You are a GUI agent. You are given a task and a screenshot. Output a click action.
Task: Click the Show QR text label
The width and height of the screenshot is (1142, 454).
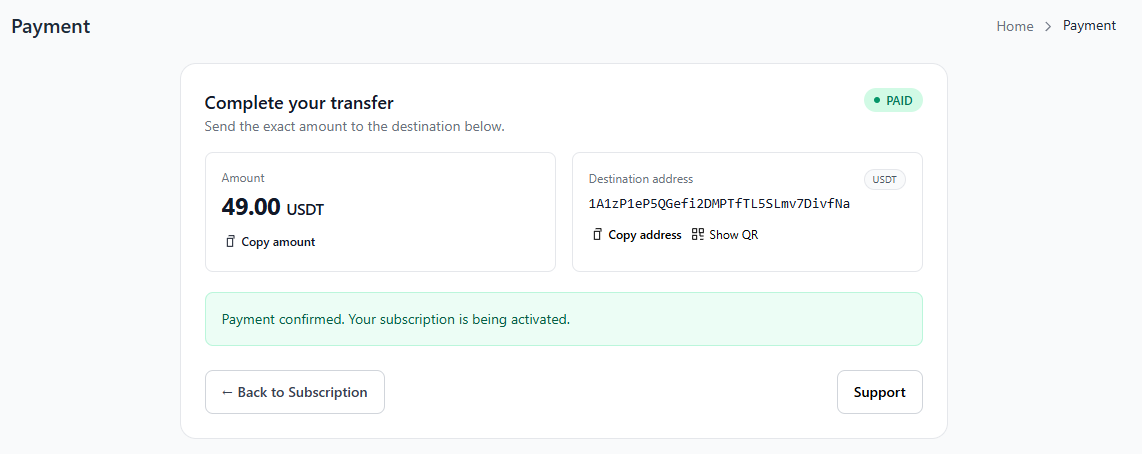[734, 235]
